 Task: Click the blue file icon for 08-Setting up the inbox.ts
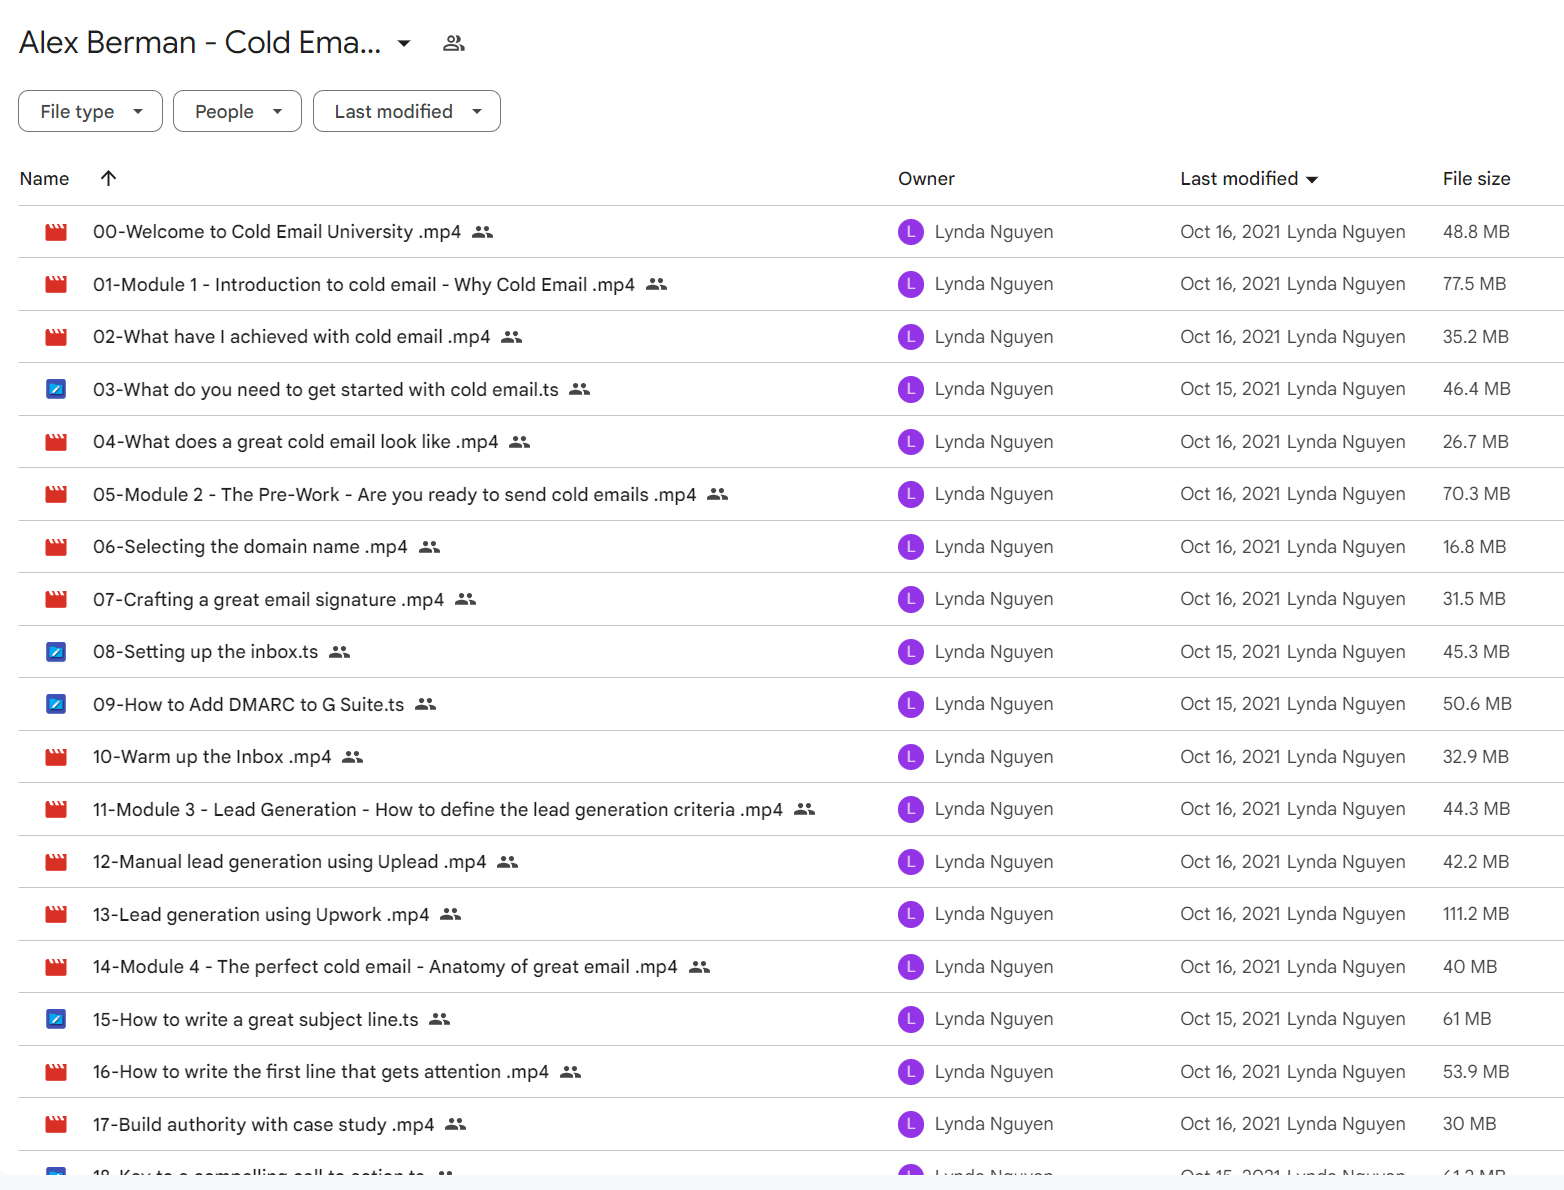(x=56, y=652)
